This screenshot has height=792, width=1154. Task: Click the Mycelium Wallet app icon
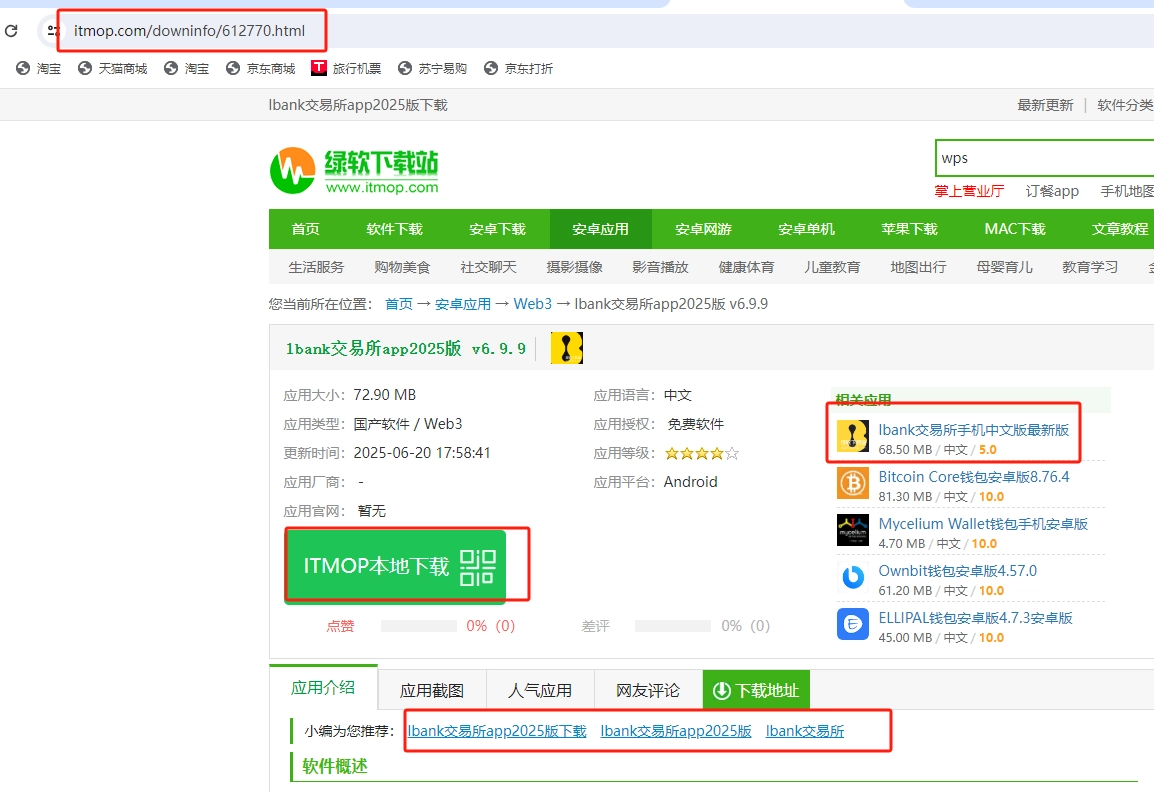tap(853, 530)
